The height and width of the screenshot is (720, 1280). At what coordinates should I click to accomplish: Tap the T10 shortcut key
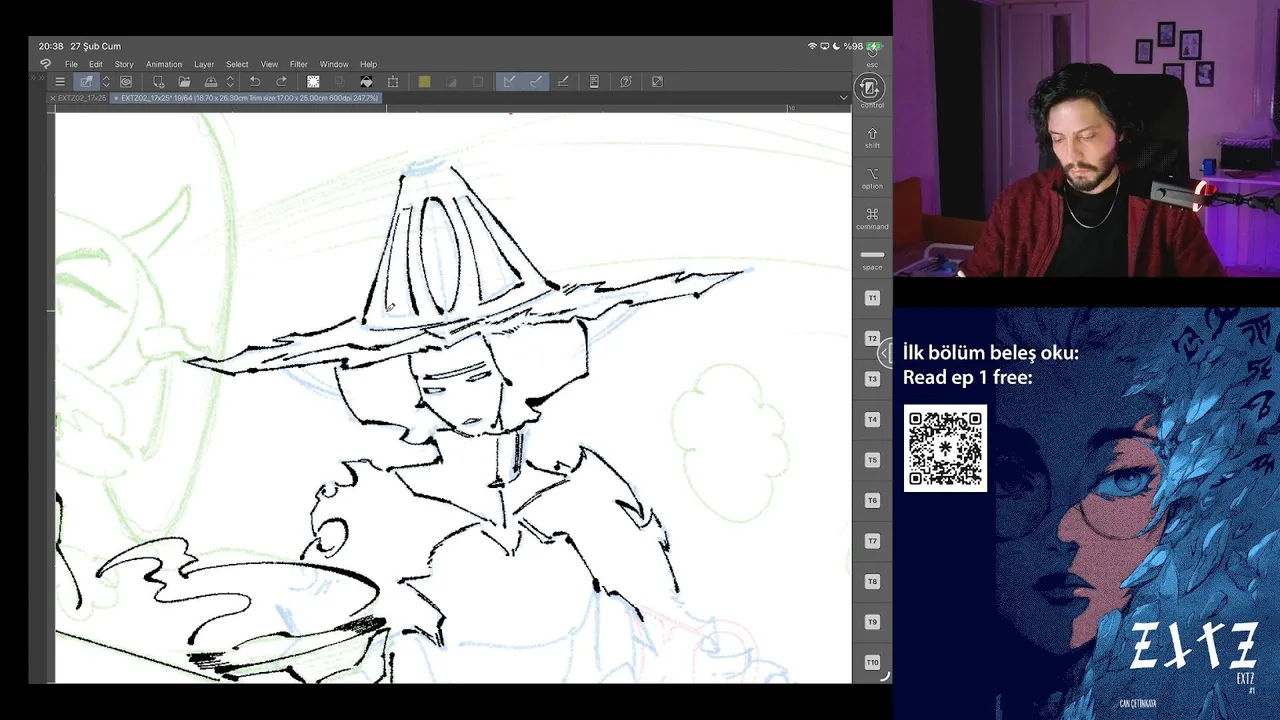[872, 662]
